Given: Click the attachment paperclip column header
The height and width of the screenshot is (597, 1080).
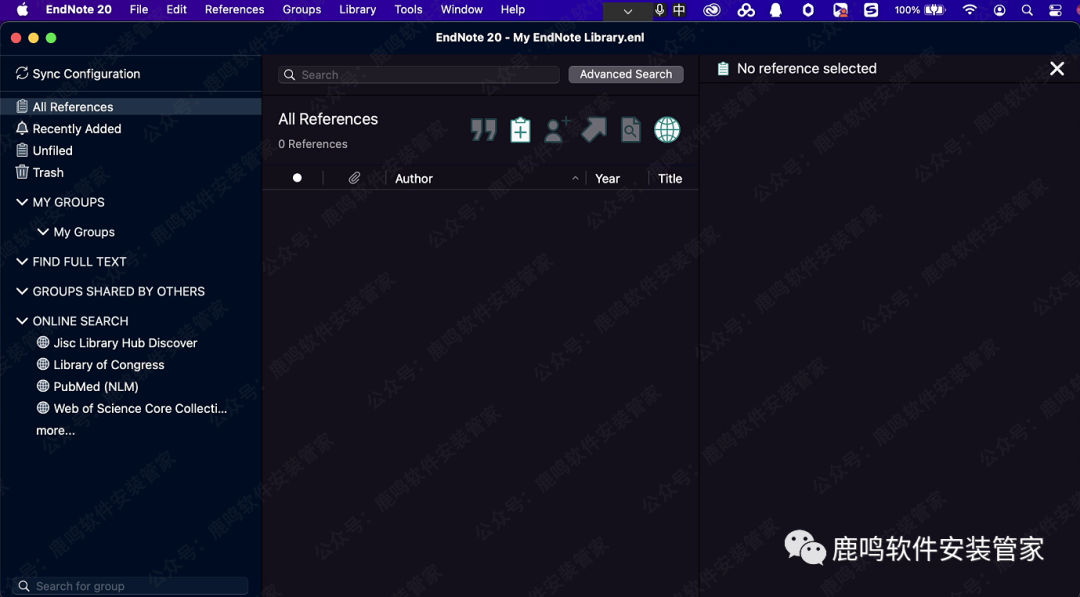Looking at the screenshot, I should tap(354, 178).
